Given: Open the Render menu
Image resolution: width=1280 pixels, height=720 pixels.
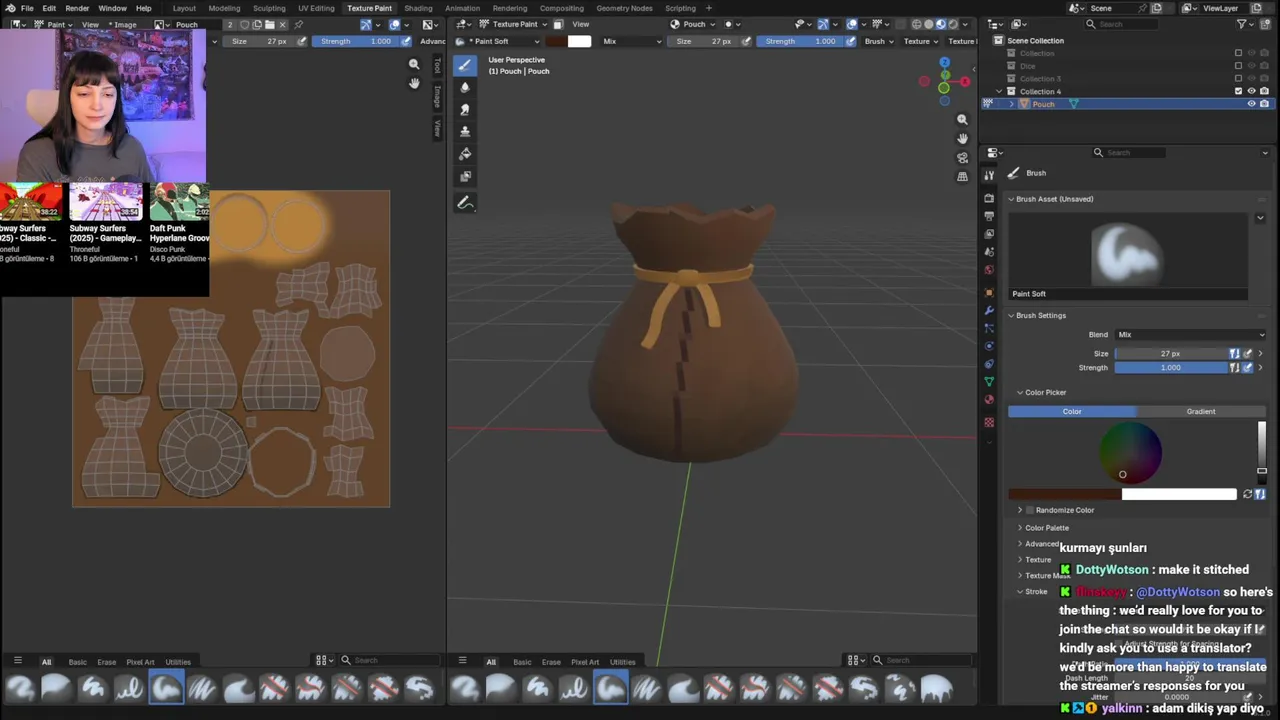Looking at the screenshot, I should (x=77, y=8).
